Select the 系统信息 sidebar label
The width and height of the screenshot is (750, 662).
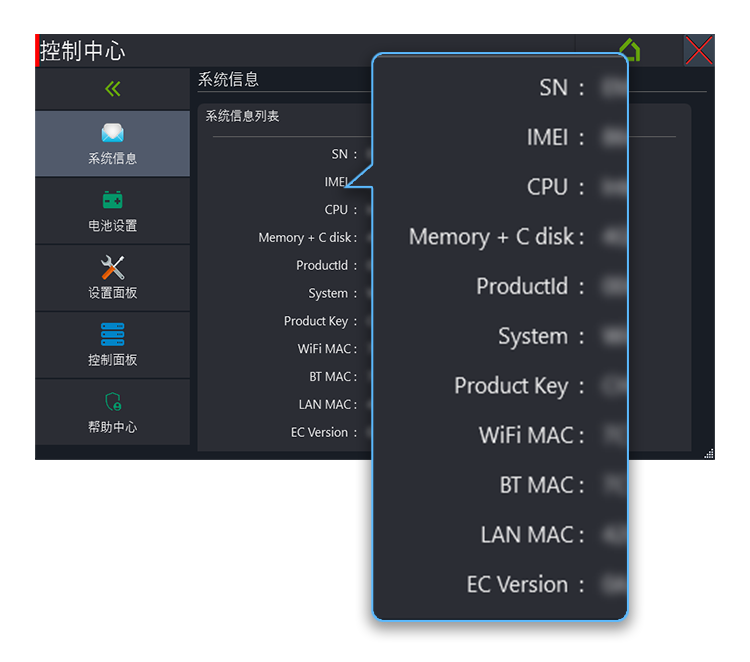tap(112, 158)
